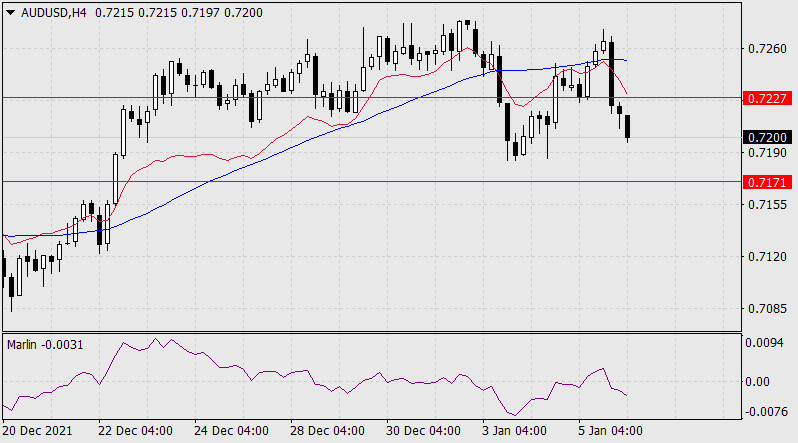Click the 0.0094 Marlin scale value

click(x=764, y=343)
